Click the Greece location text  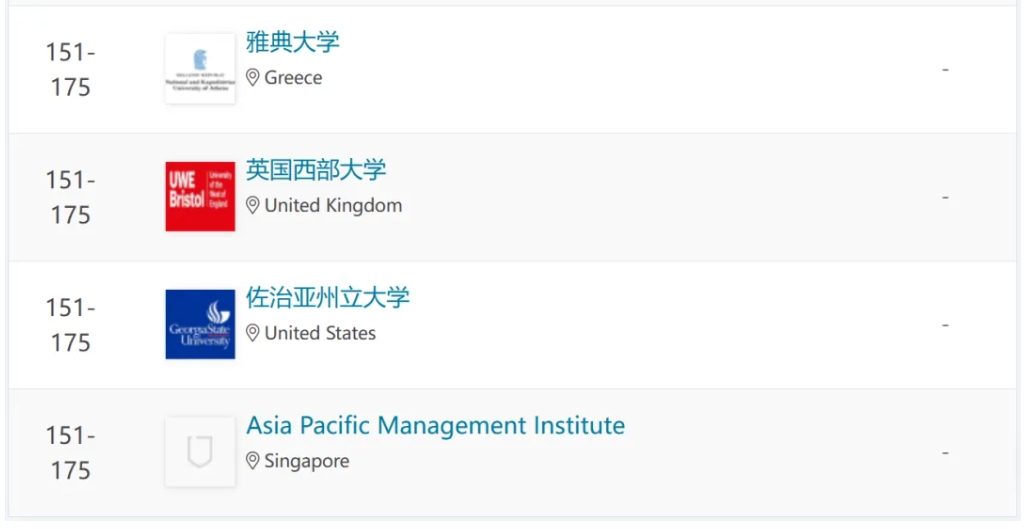[x=293, y=78]
